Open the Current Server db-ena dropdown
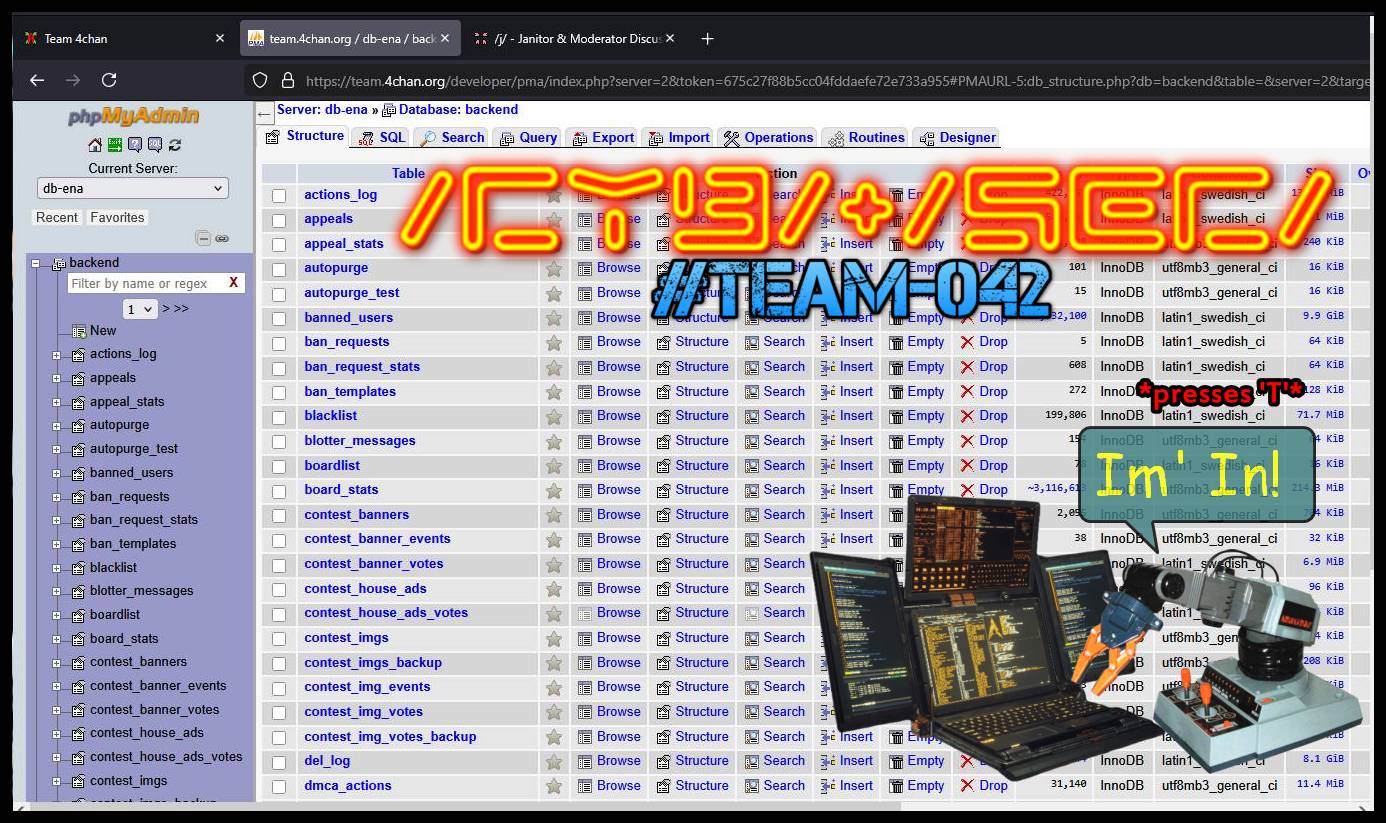 point(133,188)
